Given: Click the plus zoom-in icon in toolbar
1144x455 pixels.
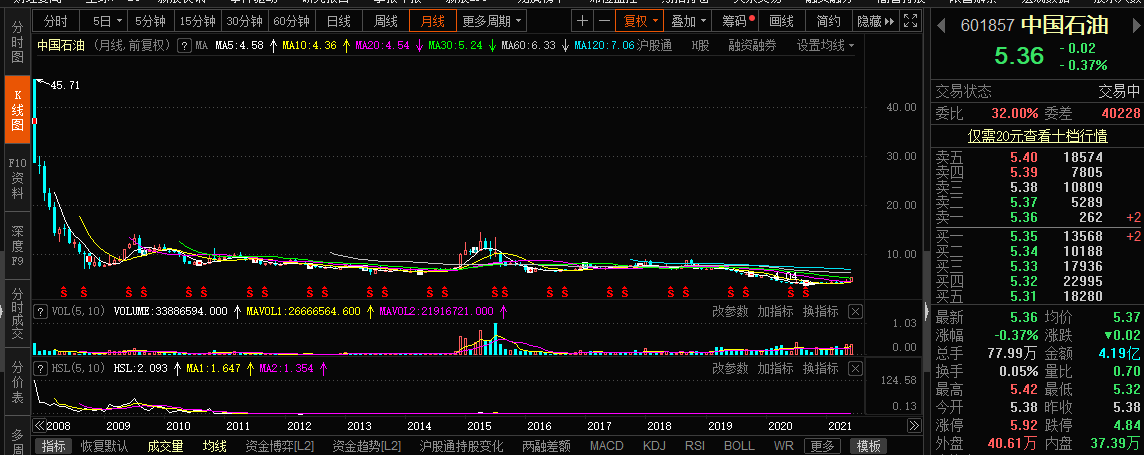Looking at the screenshot, I should (x=583, y=20).
